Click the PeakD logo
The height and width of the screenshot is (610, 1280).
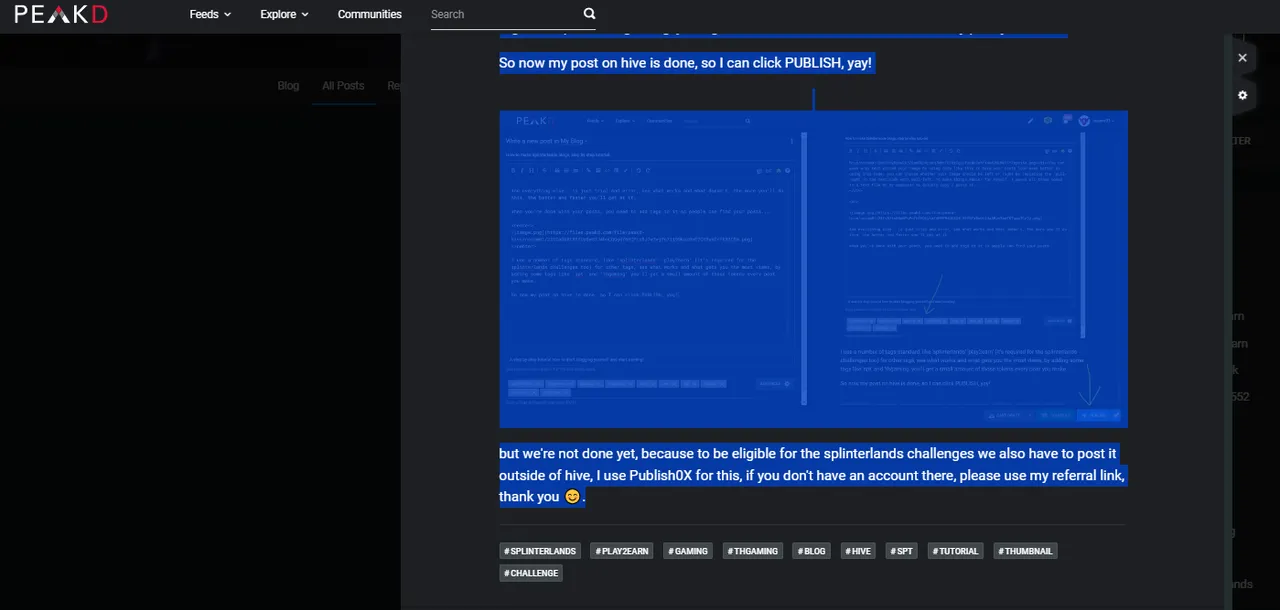(61, 14)
